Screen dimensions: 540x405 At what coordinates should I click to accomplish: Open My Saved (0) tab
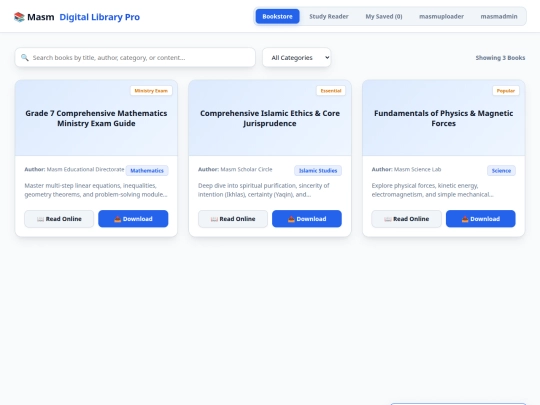(x=384, y=17)
